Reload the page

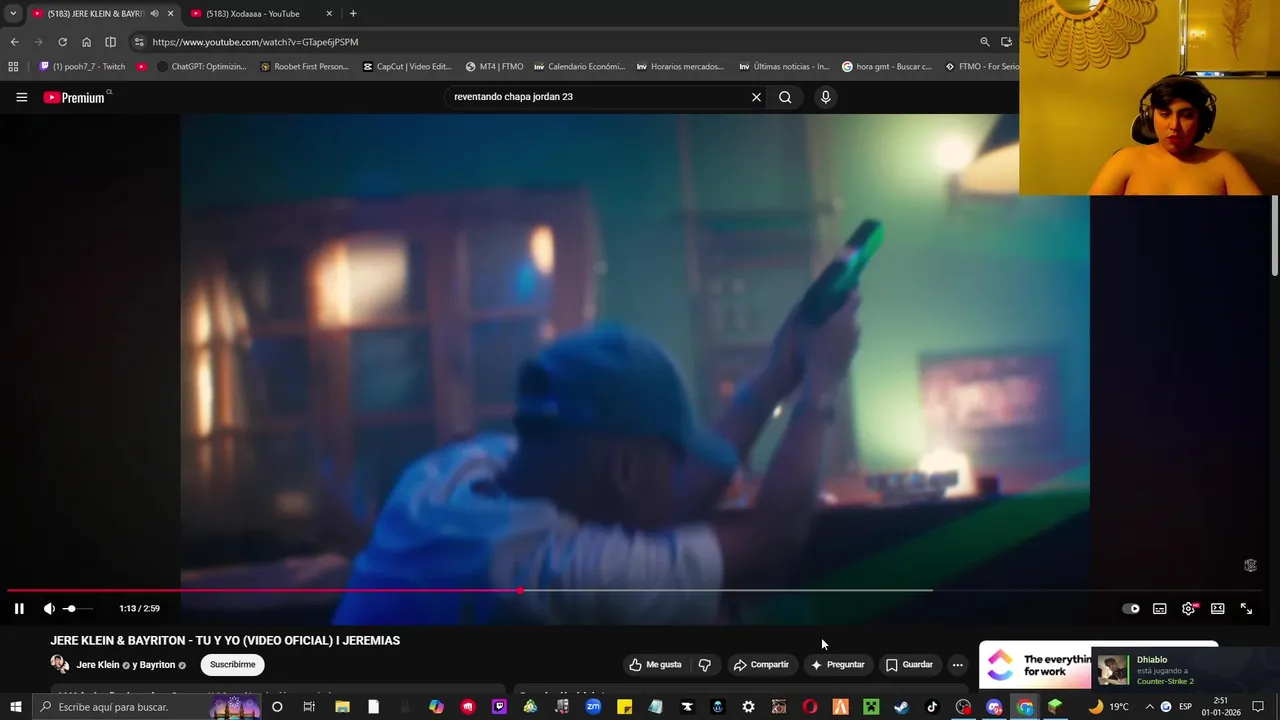(62, 42)
